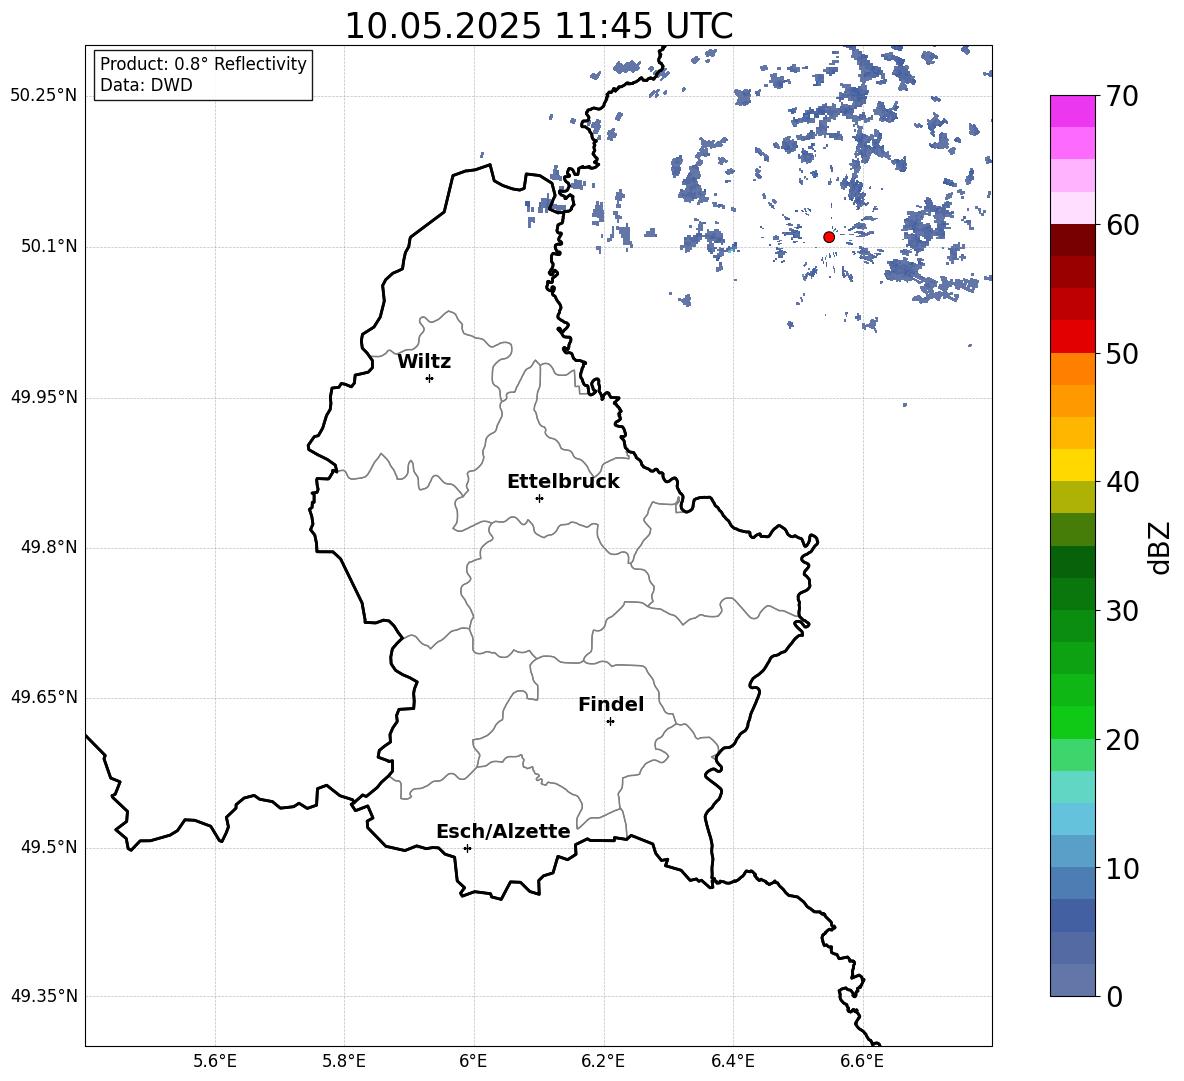
Task: Click the bright red band just above 50 dBZ
Action: click(x=1072, y=337)
